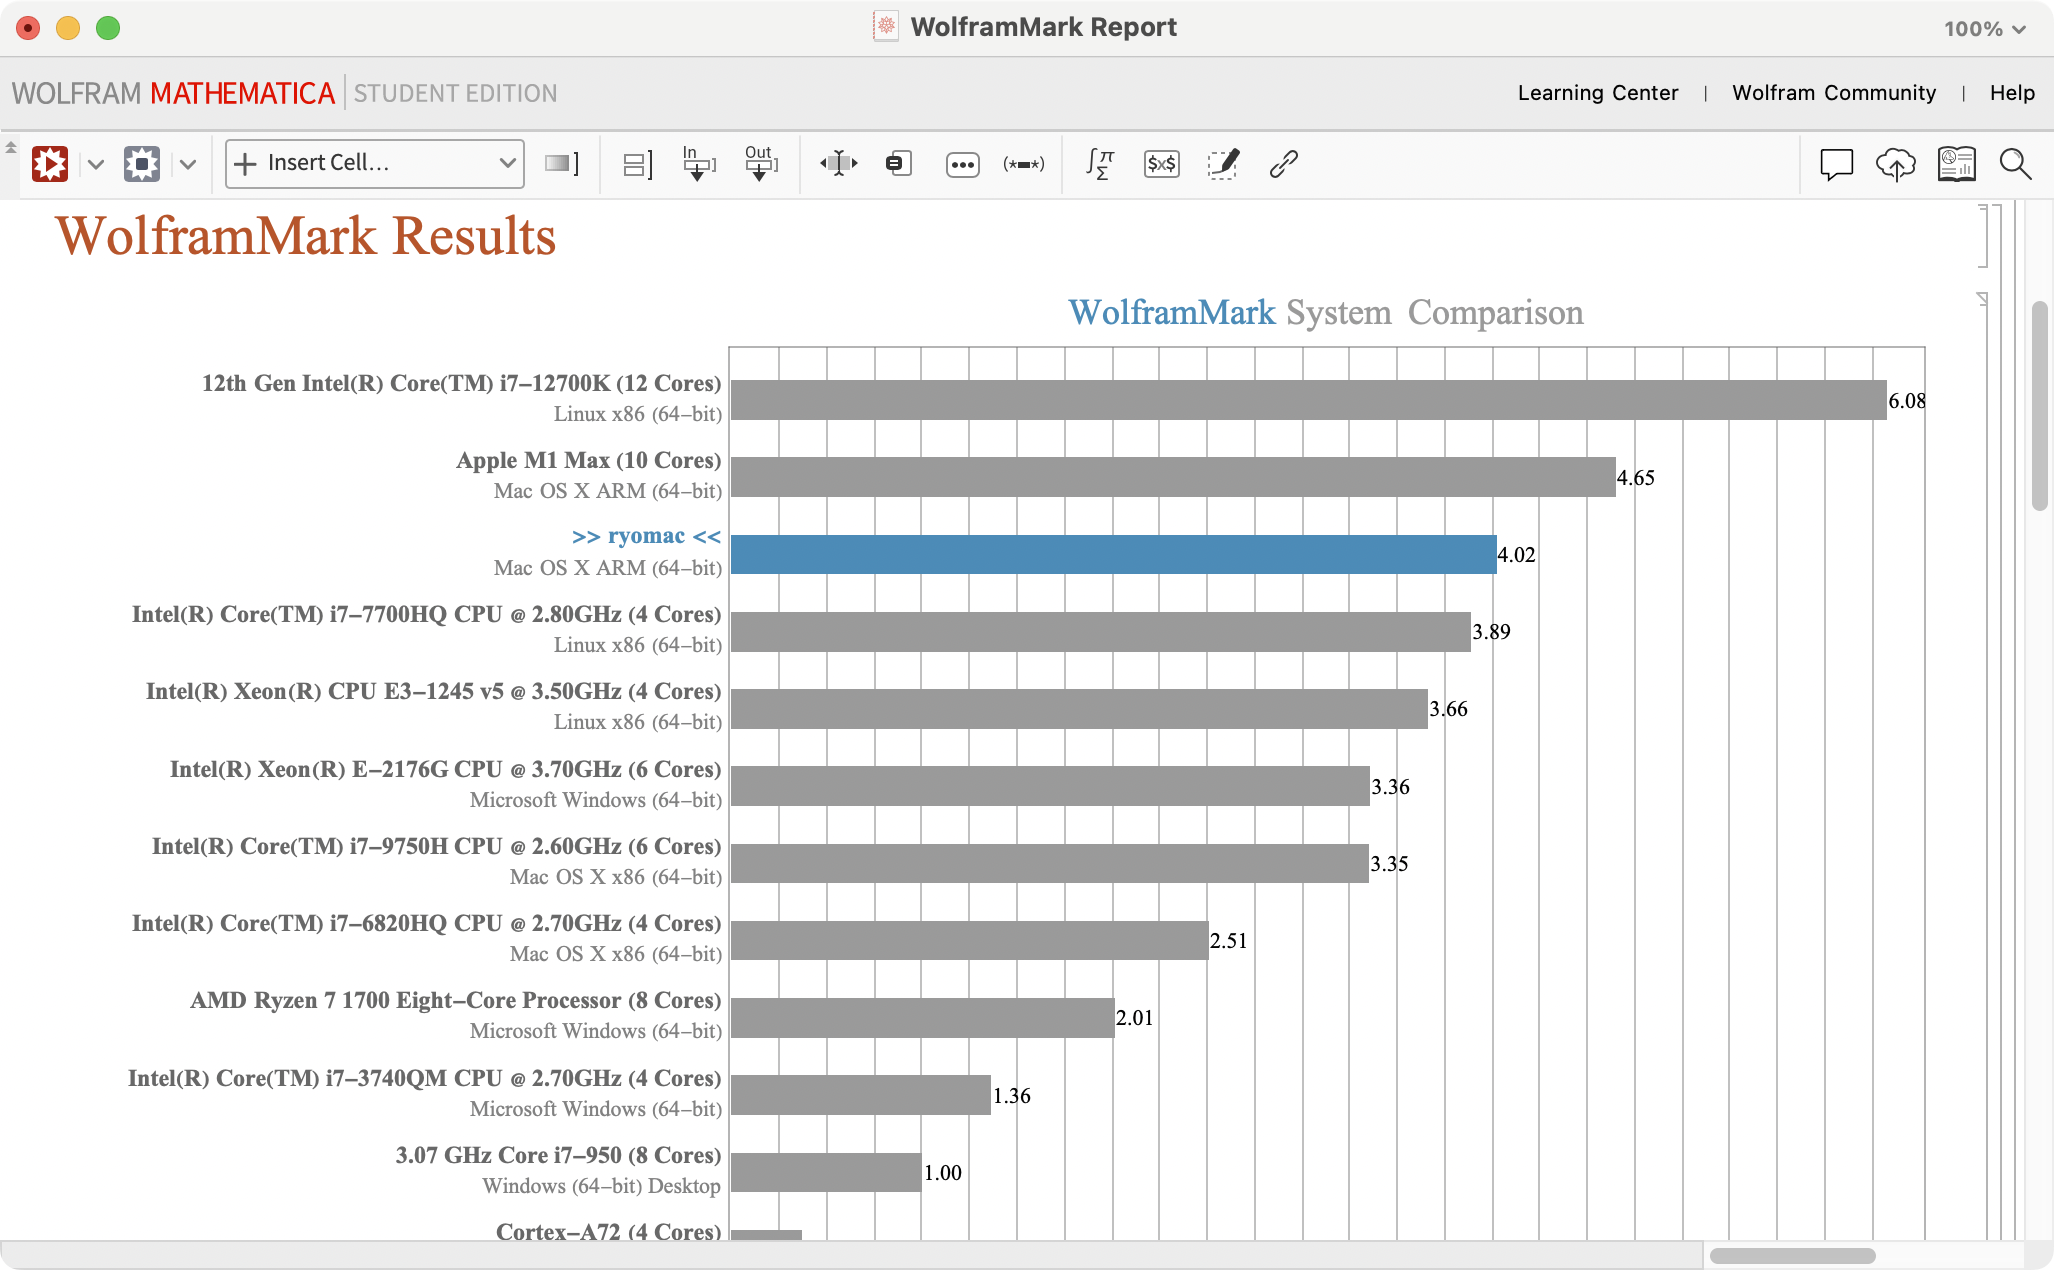Click the green zoom window button

[x=108, y=28]
